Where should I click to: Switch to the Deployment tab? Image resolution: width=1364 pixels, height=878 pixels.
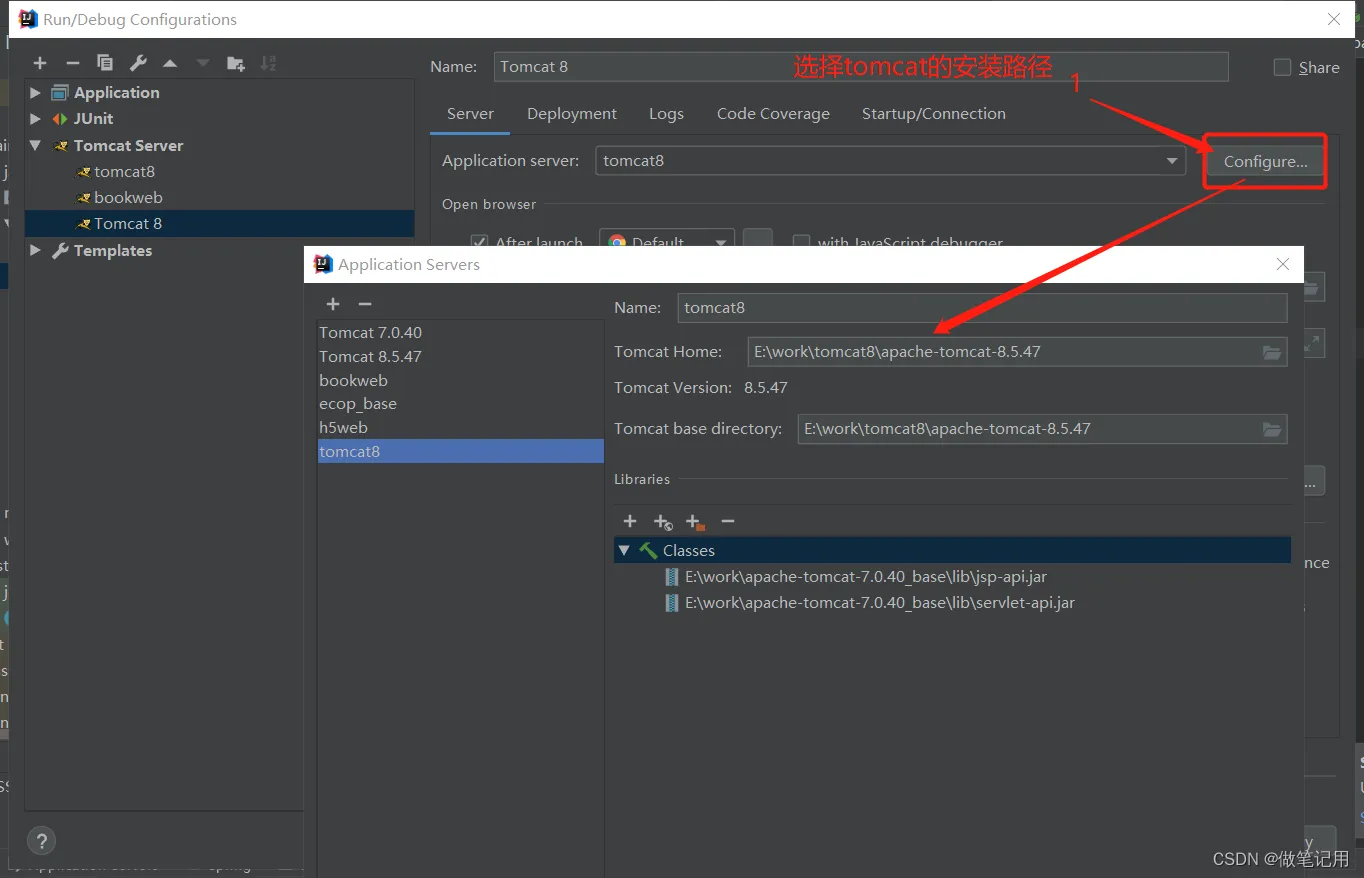(572, 114)
